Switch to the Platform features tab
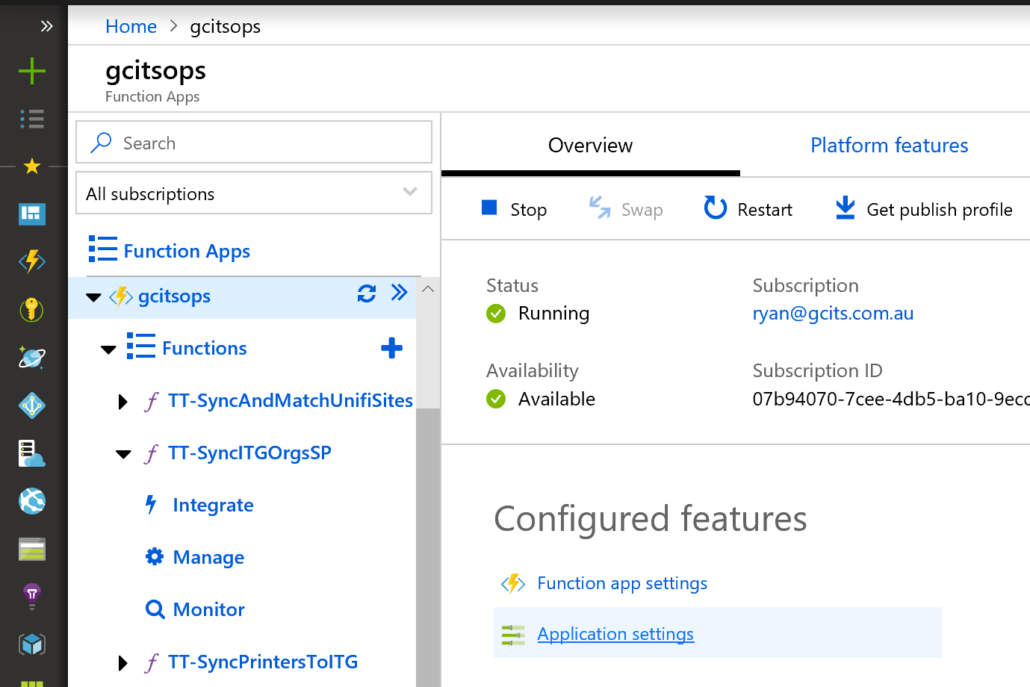The height and width of the screenshot is (687, 1030). click(889, 145)
